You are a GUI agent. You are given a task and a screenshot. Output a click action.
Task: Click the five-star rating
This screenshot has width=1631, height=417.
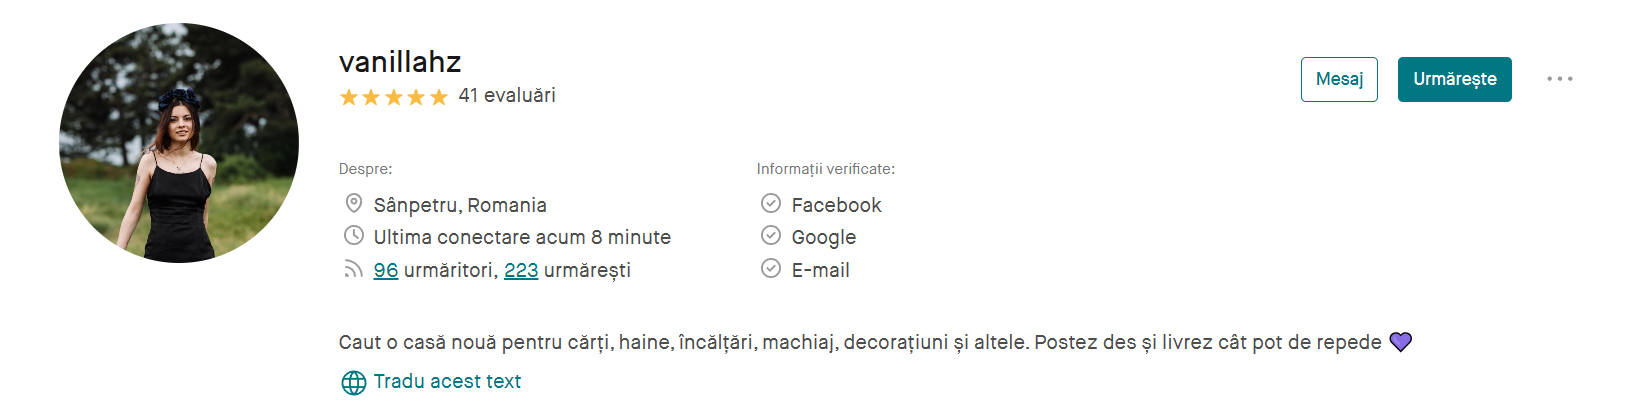(x=393, y=97)
